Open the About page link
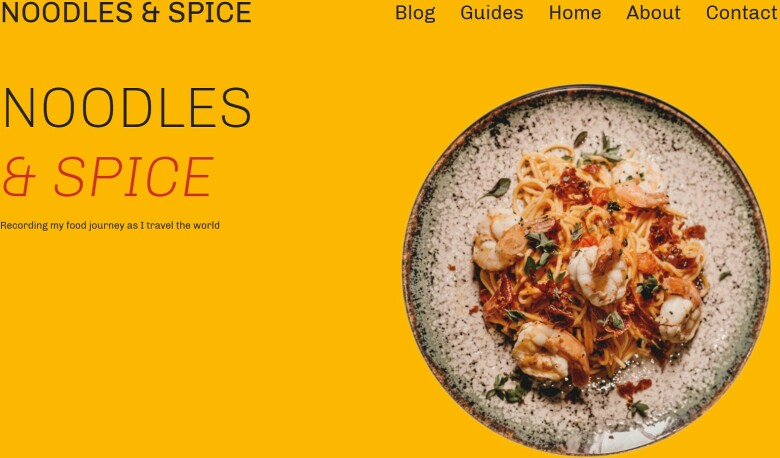 point(653,12)
